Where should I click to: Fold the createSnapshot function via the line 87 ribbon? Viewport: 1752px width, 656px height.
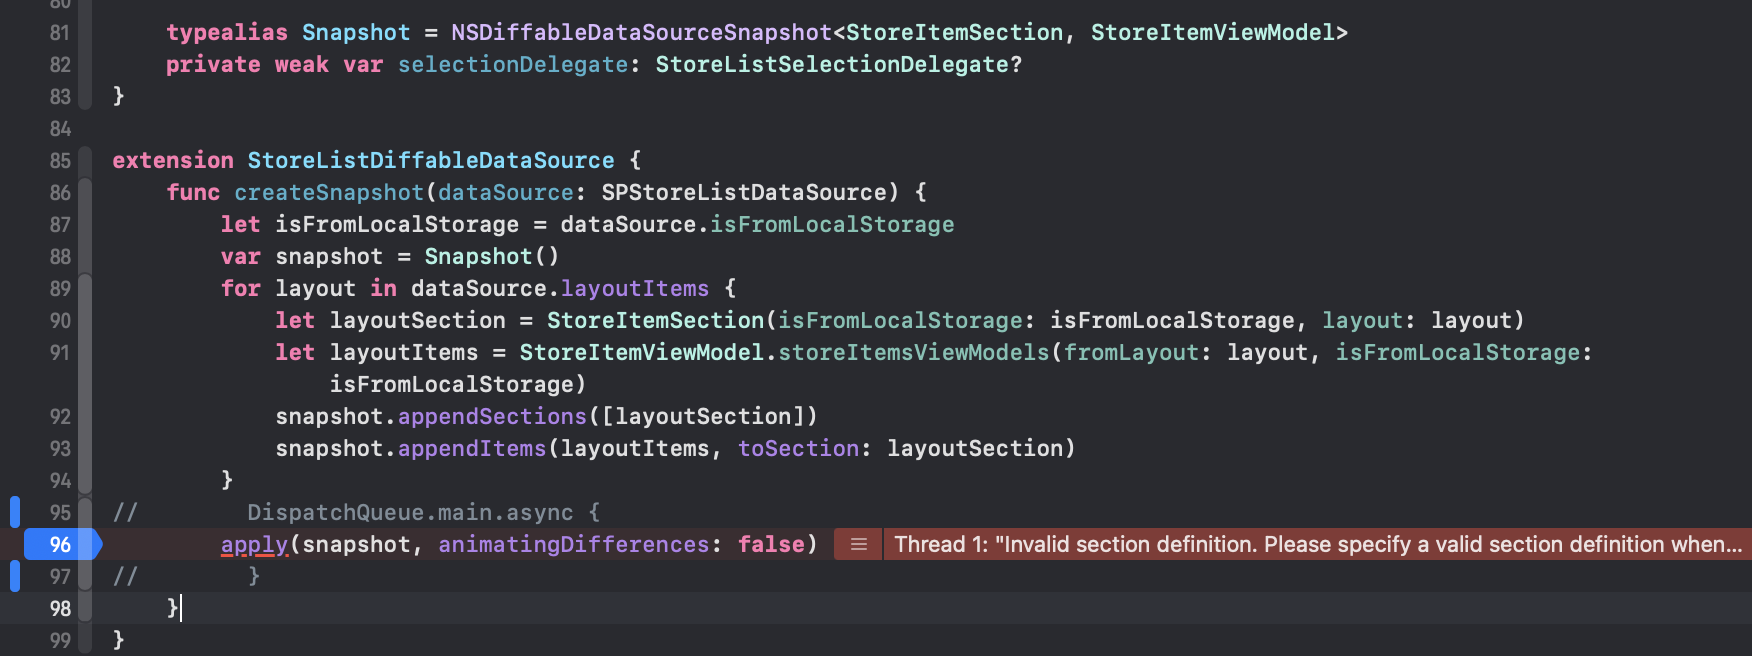(86, 224)
